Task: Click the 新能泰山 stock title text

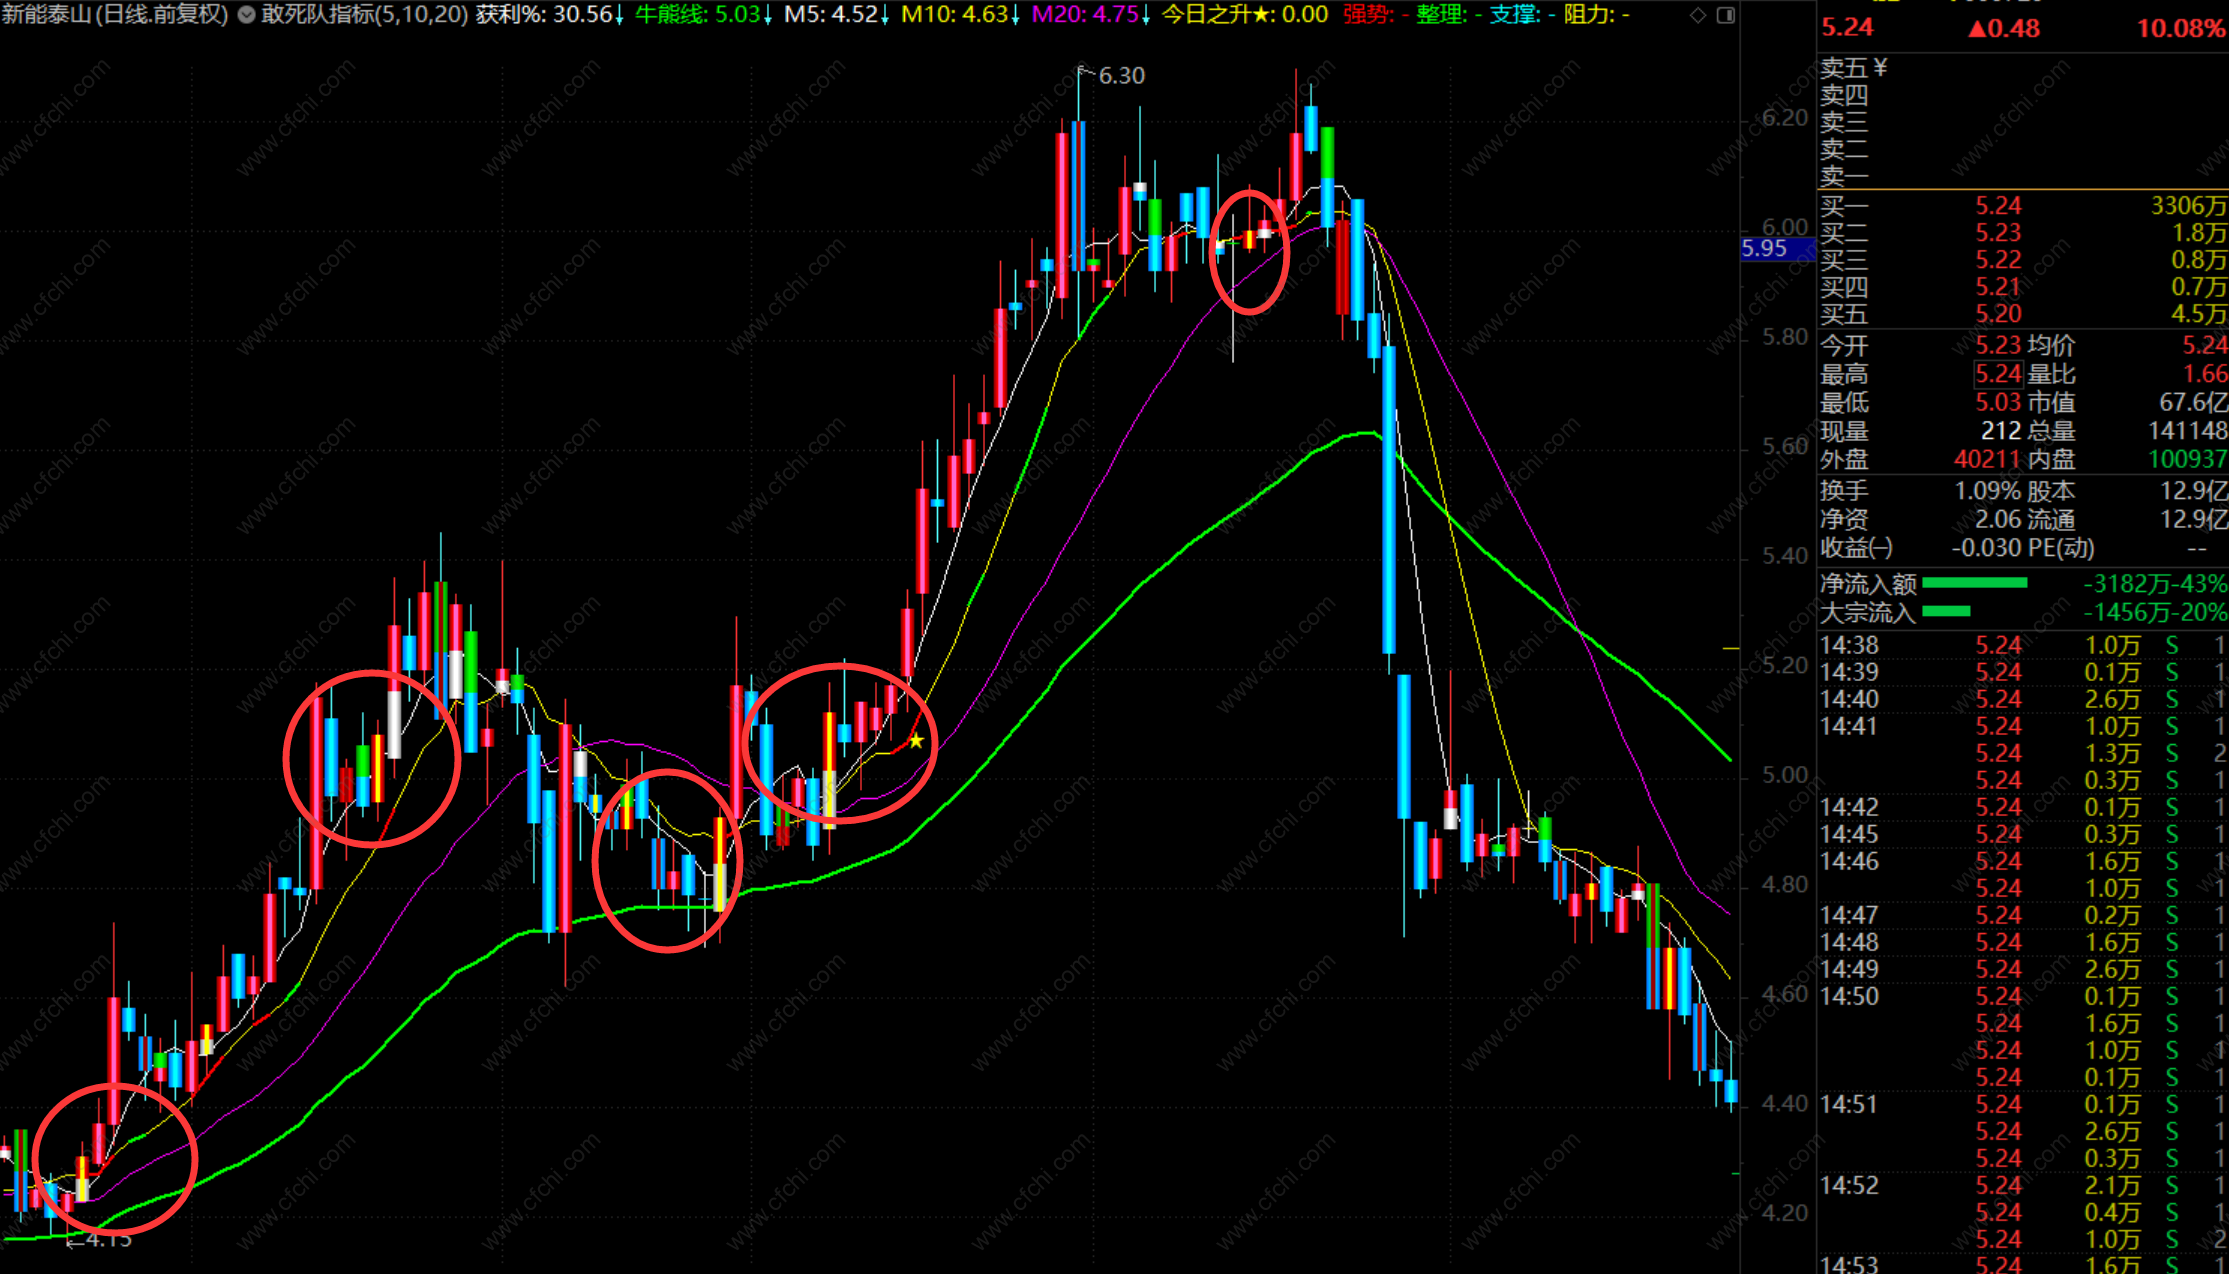Action: pyautogui.click(x=46, y=15)
